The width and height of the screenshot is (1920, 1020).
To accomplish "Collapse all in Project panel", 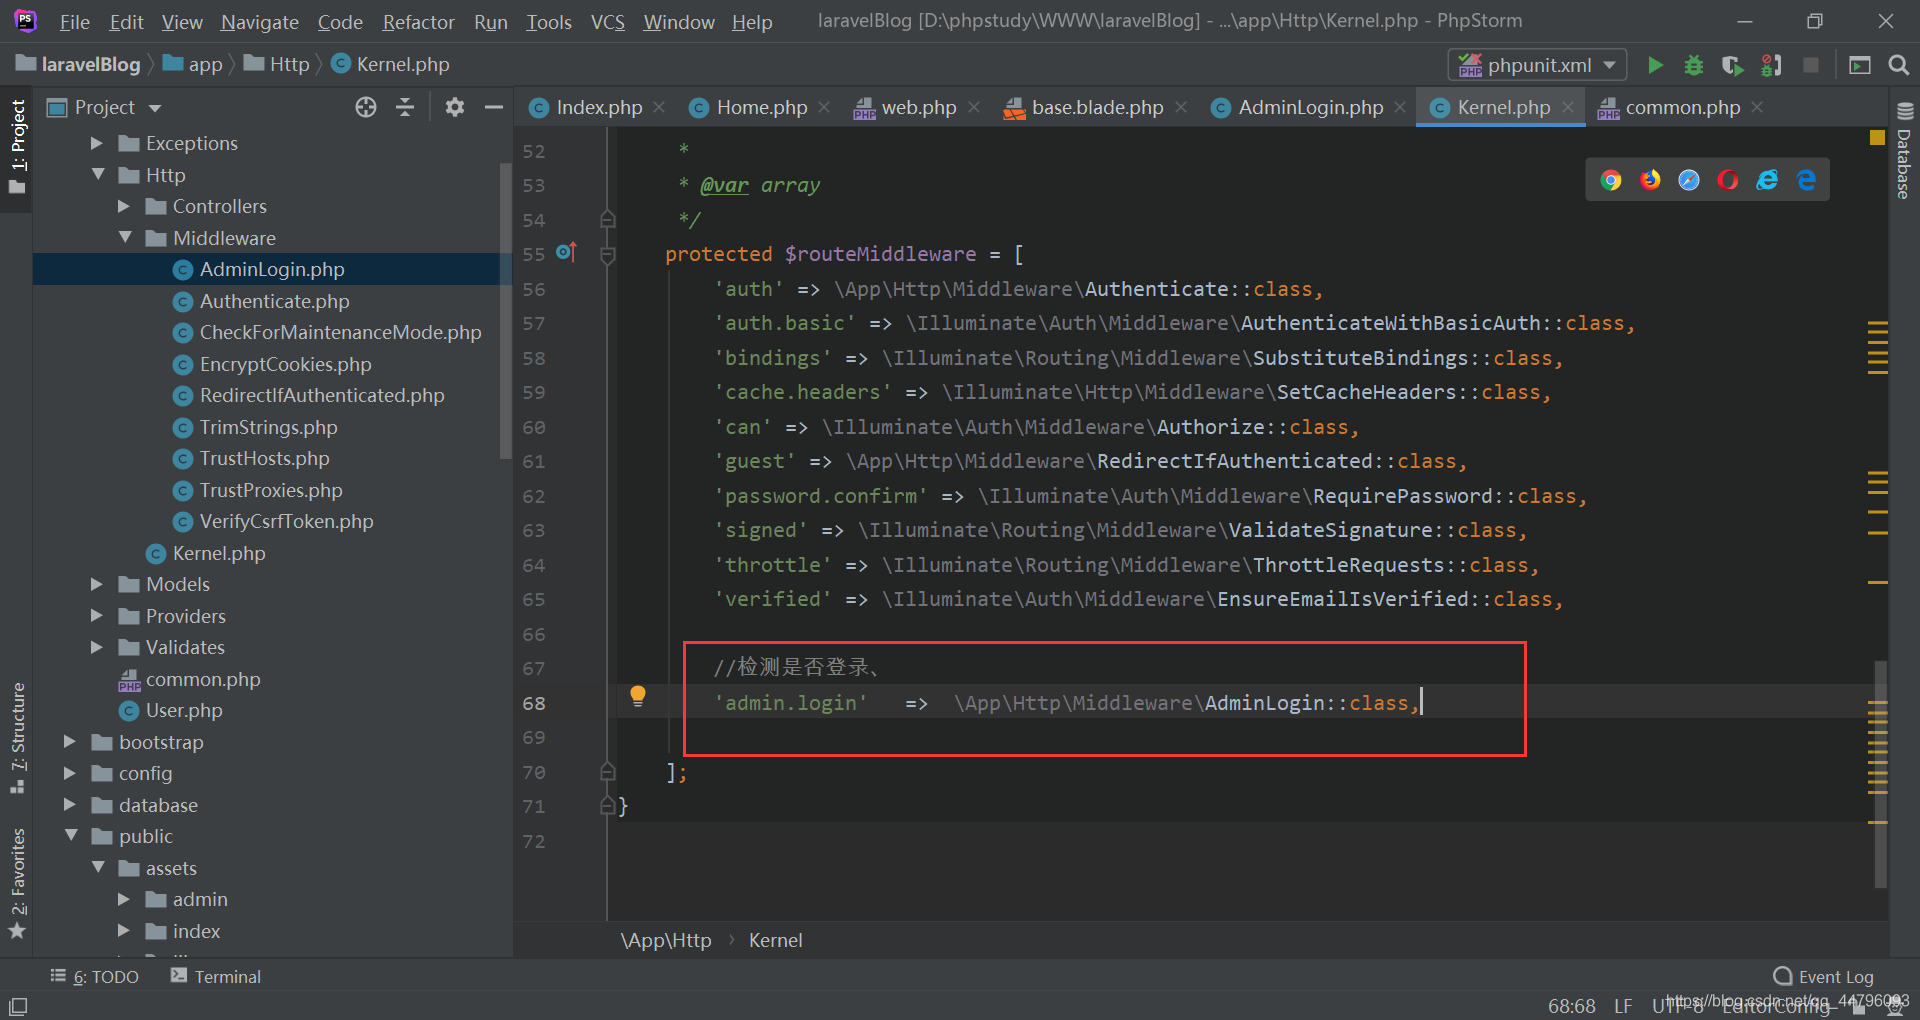I will pyautogui.click(x=405, y=107).
